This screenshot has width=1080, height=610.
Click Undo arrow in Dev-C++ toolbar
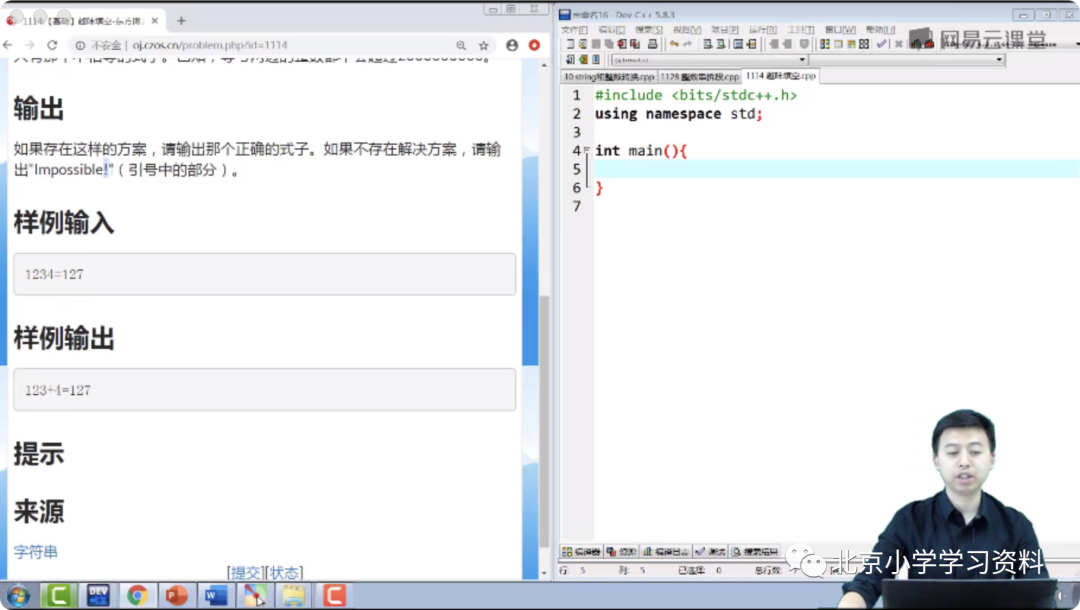[x=674, y=44]
